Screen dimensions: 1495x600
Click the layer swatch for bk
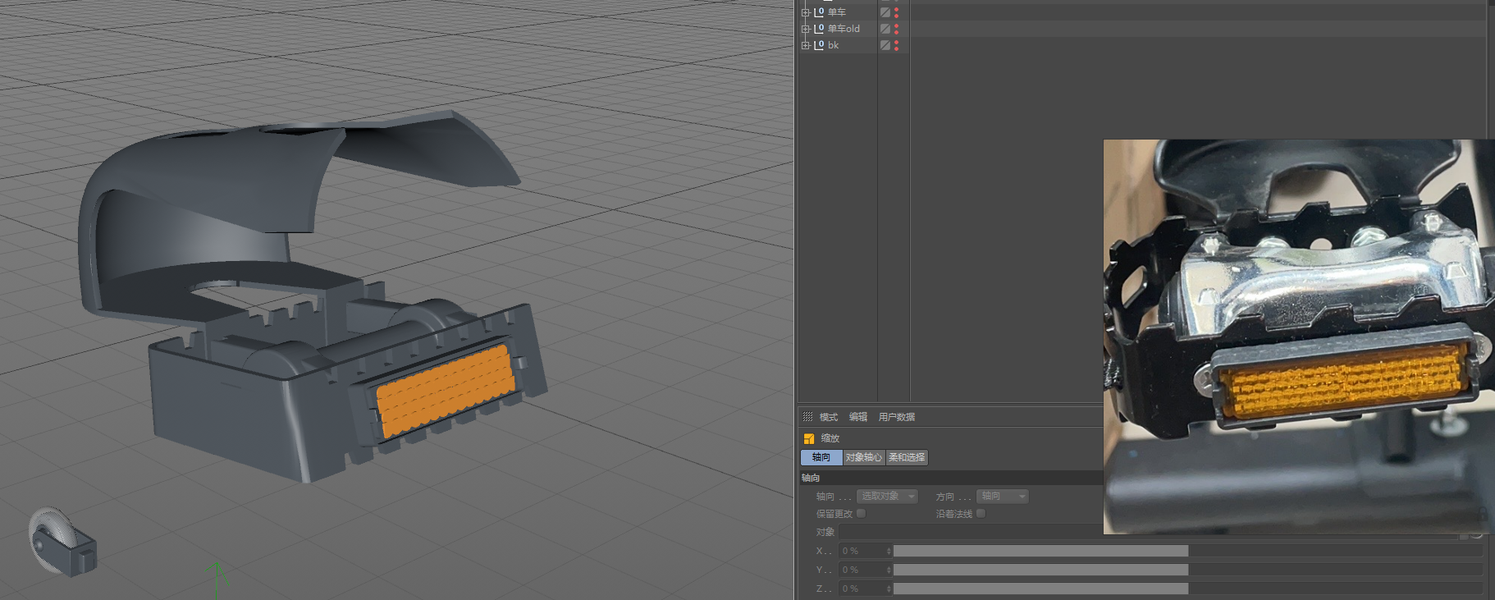point(885,46)
